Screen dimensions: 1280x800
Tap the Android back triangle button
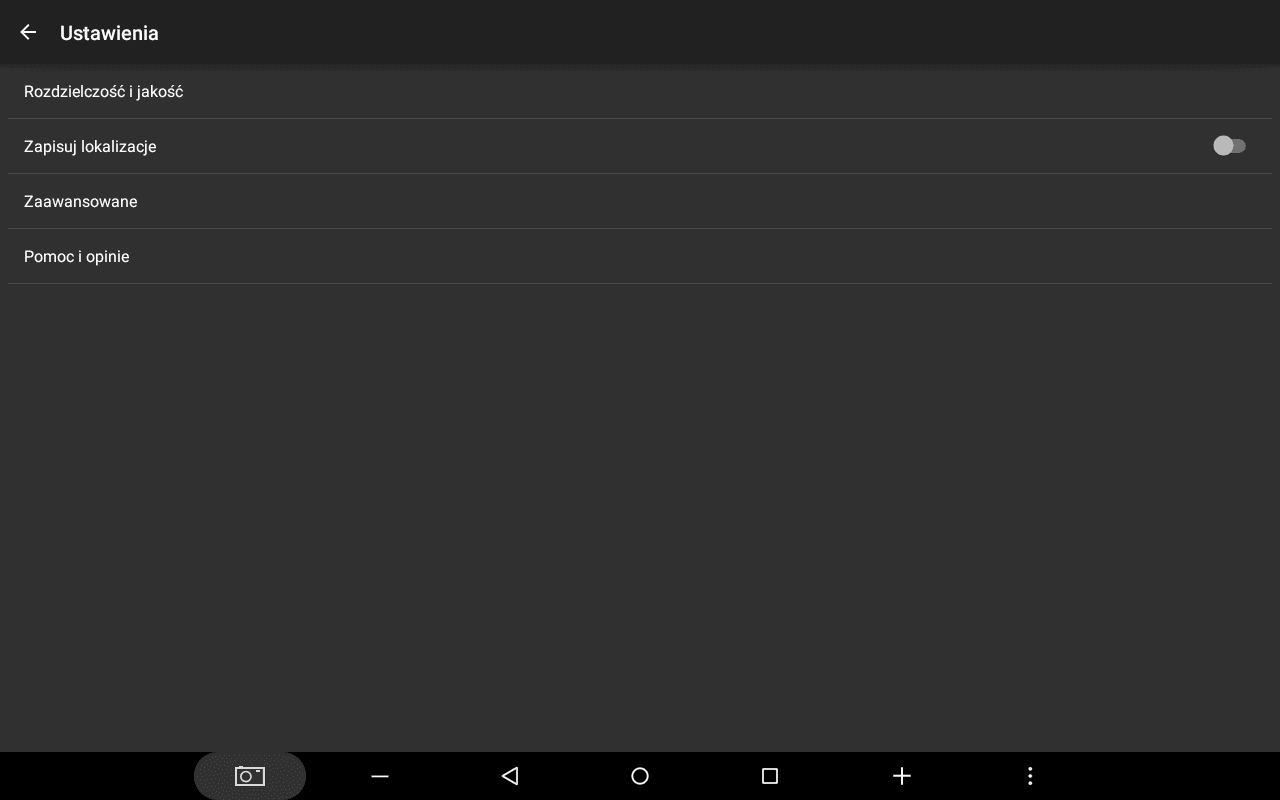point(510,776)
